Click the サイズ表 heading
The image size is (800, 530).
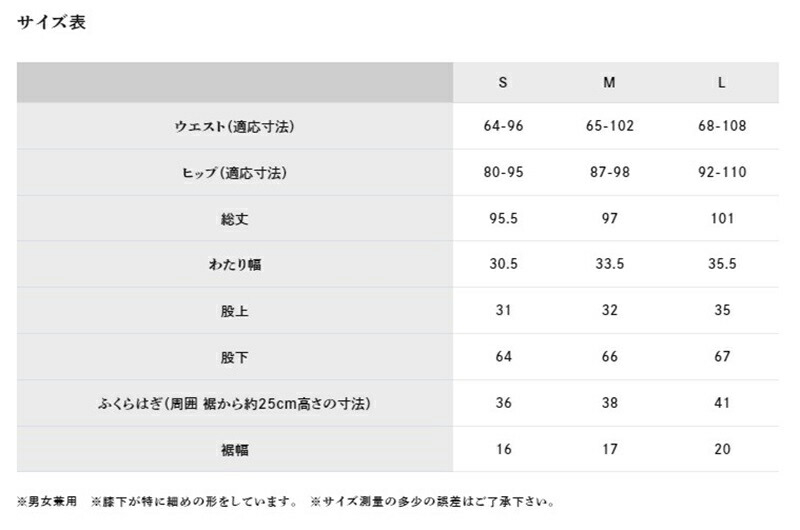(x=51, y=23)
